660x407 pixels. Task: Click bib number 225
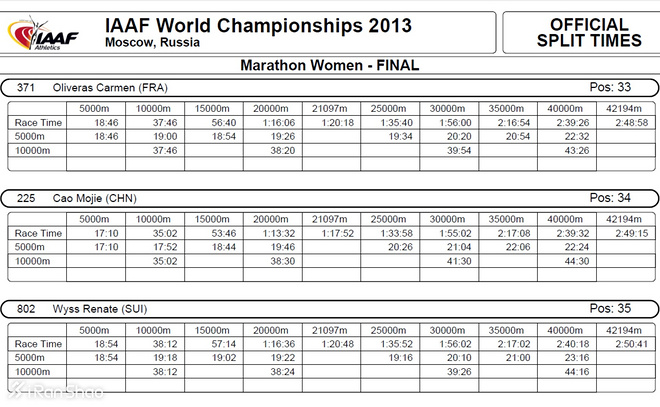click(x=26, y=198)
